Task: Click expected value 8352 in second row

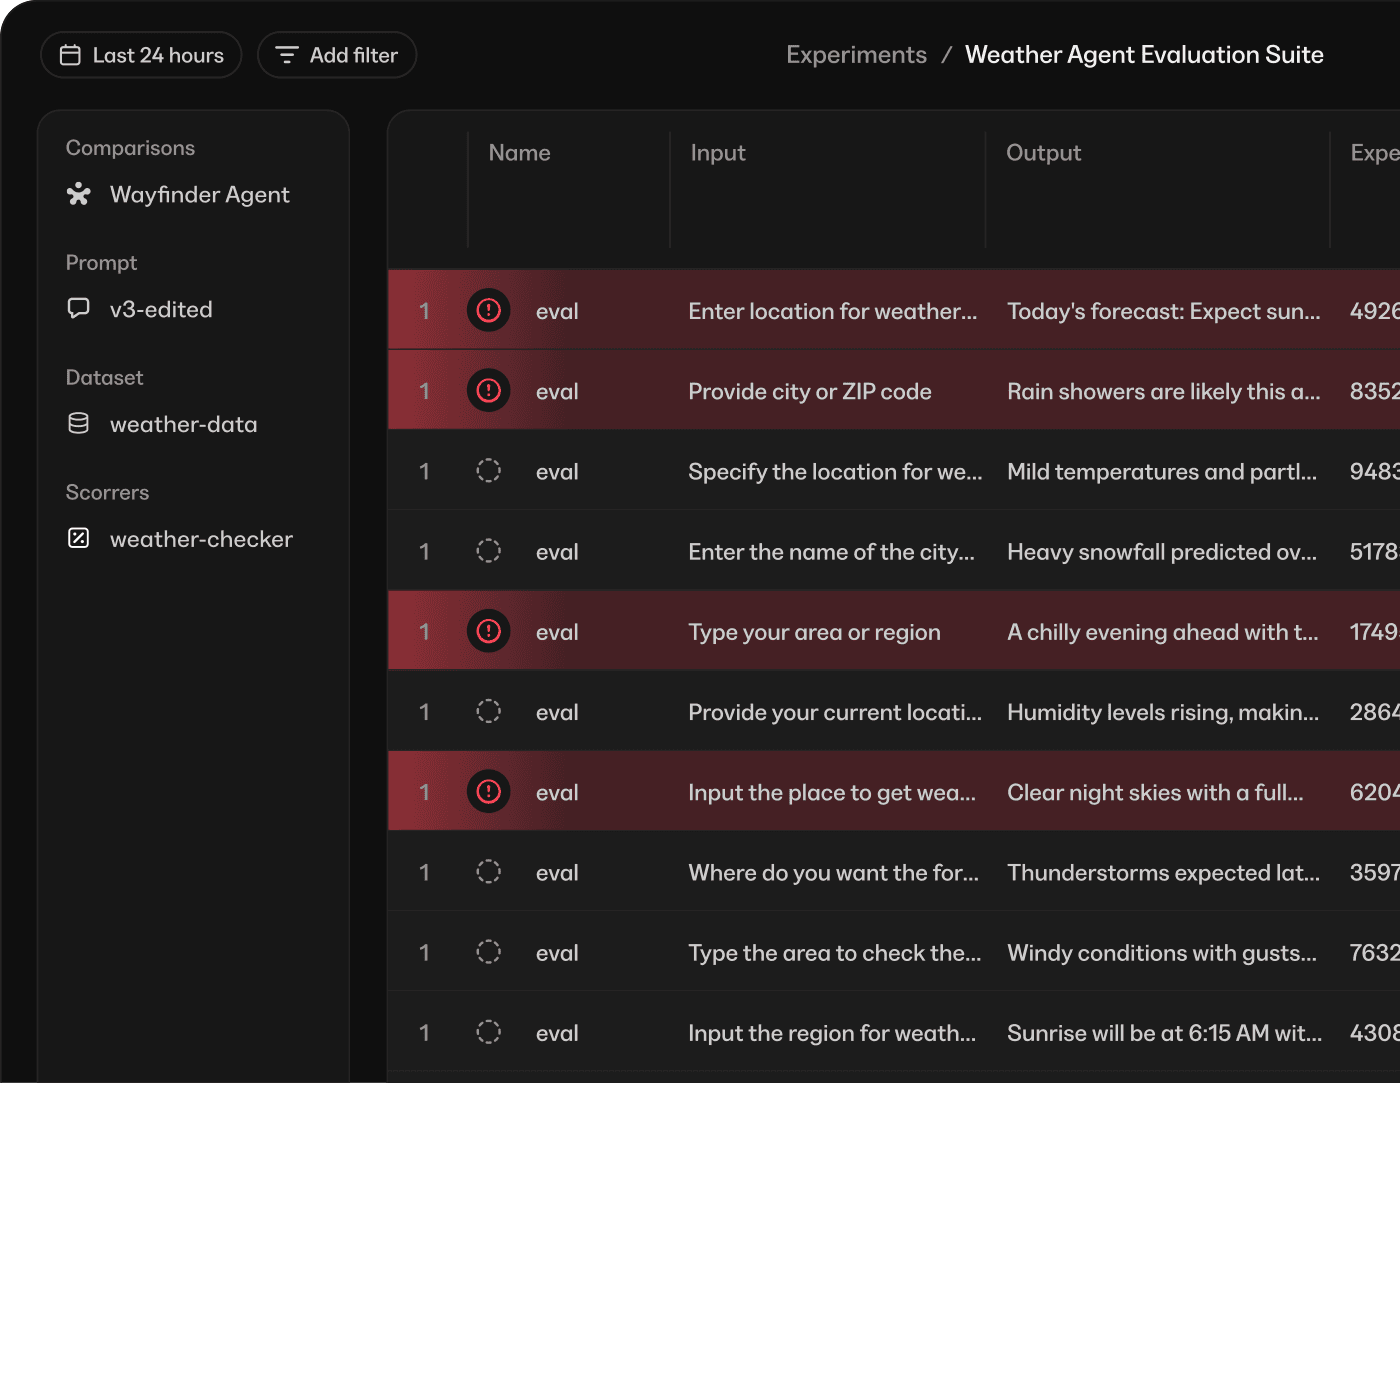Action: click(1375, 392)
